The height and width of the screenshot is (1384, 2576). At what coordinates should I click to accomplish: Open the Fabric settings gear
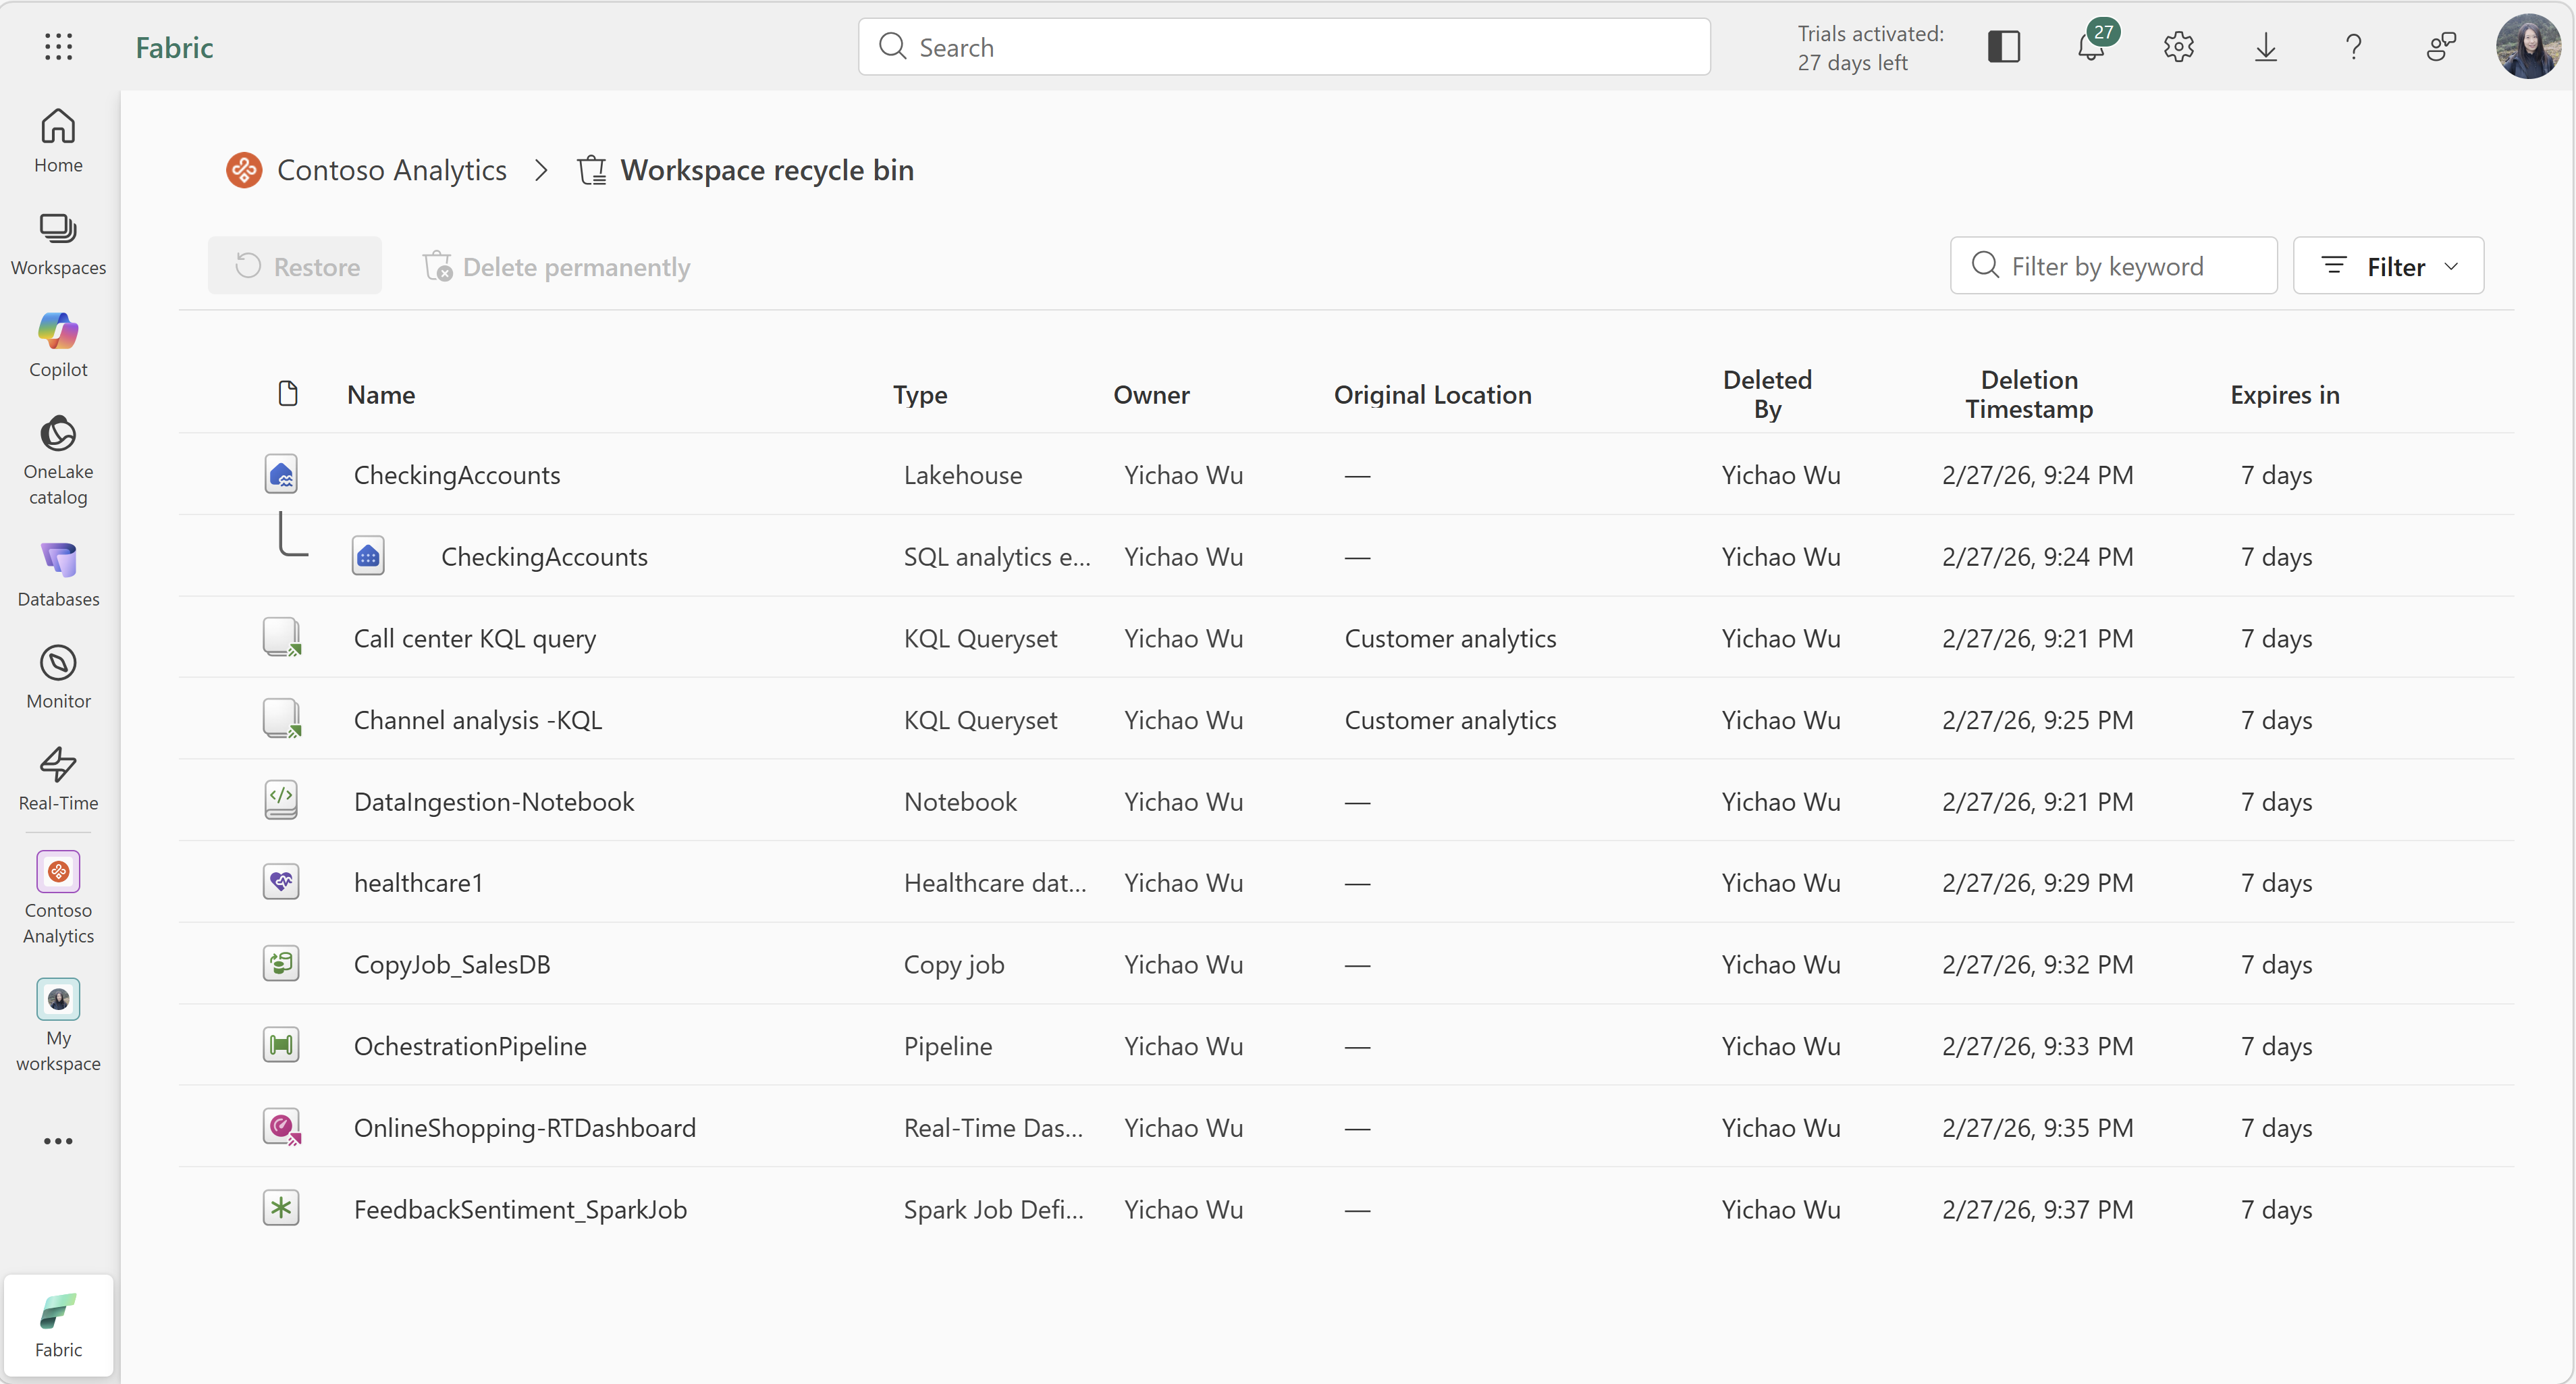tap(2179, 46)
